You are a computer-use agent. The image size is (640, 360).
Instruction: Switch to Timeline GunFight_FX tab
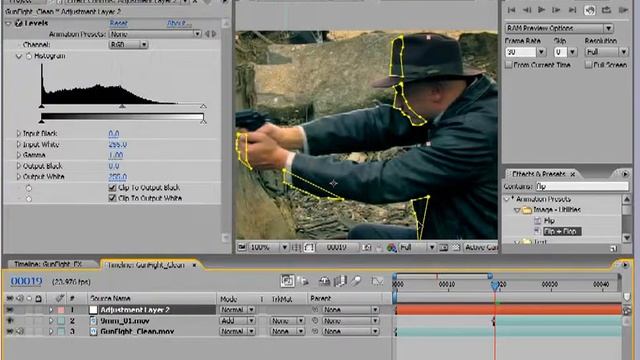[x=48, y=264]
